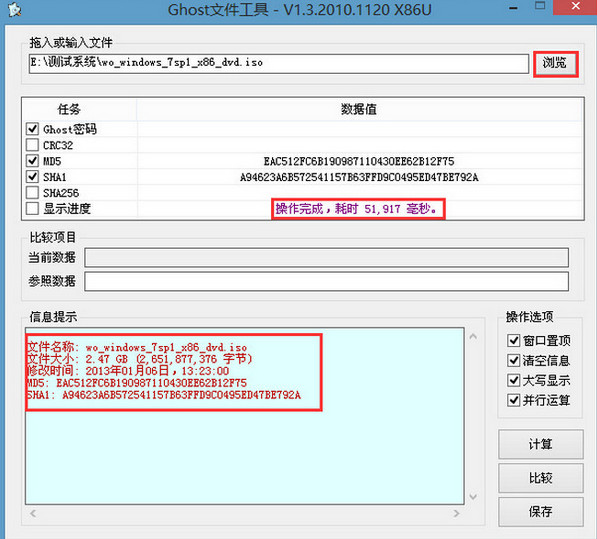
Task: Toggle the 并行运算 parallel computing checkbox
Action: point(514,400)
